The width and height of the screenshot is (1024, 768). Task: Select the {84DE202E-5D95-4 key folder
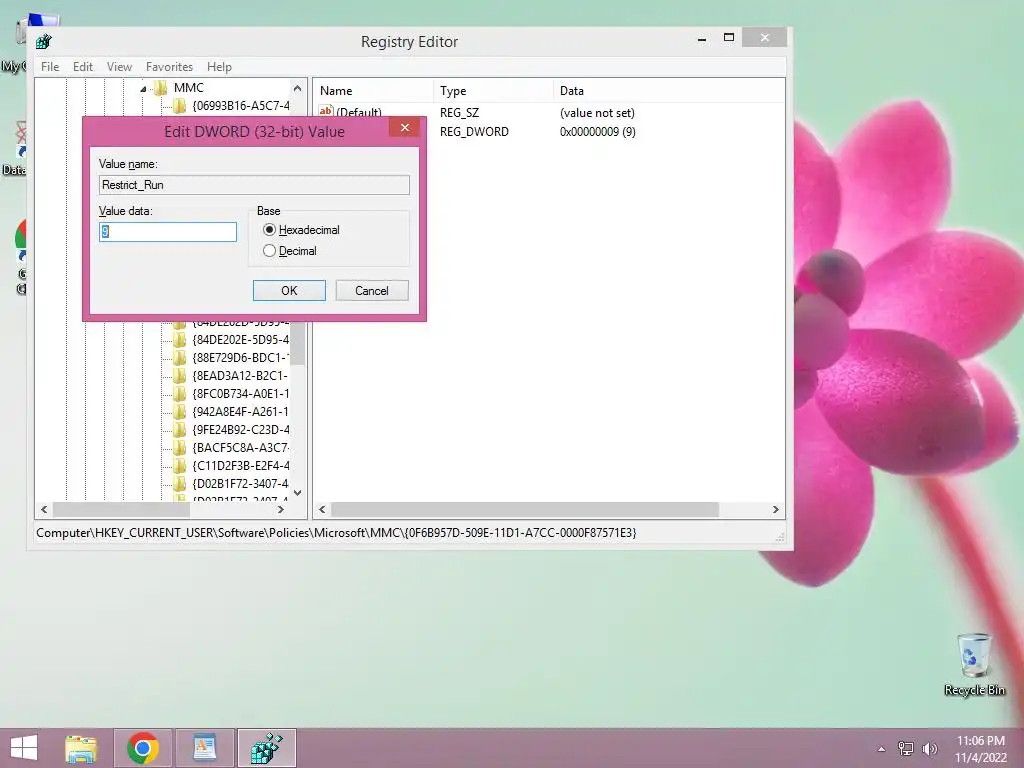[x=240, y=340]
